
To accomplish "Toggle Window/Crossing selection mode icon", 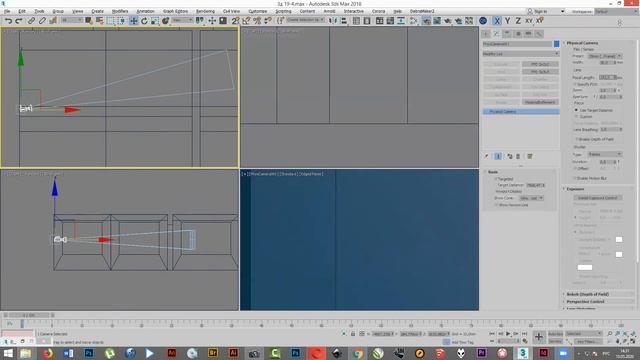I will (x=122, y=21).
